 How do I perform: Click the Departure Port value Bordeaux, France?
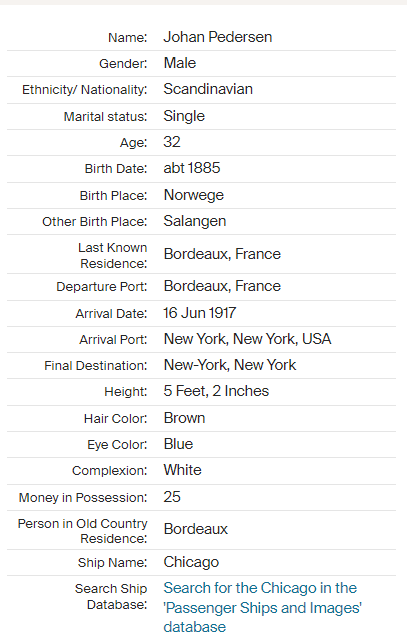coord(222,286)
